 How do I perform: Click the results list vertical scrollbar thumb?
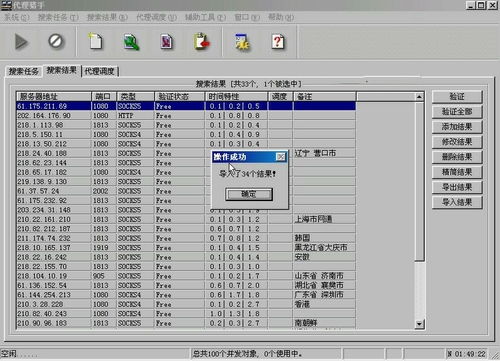coord(419,182)
